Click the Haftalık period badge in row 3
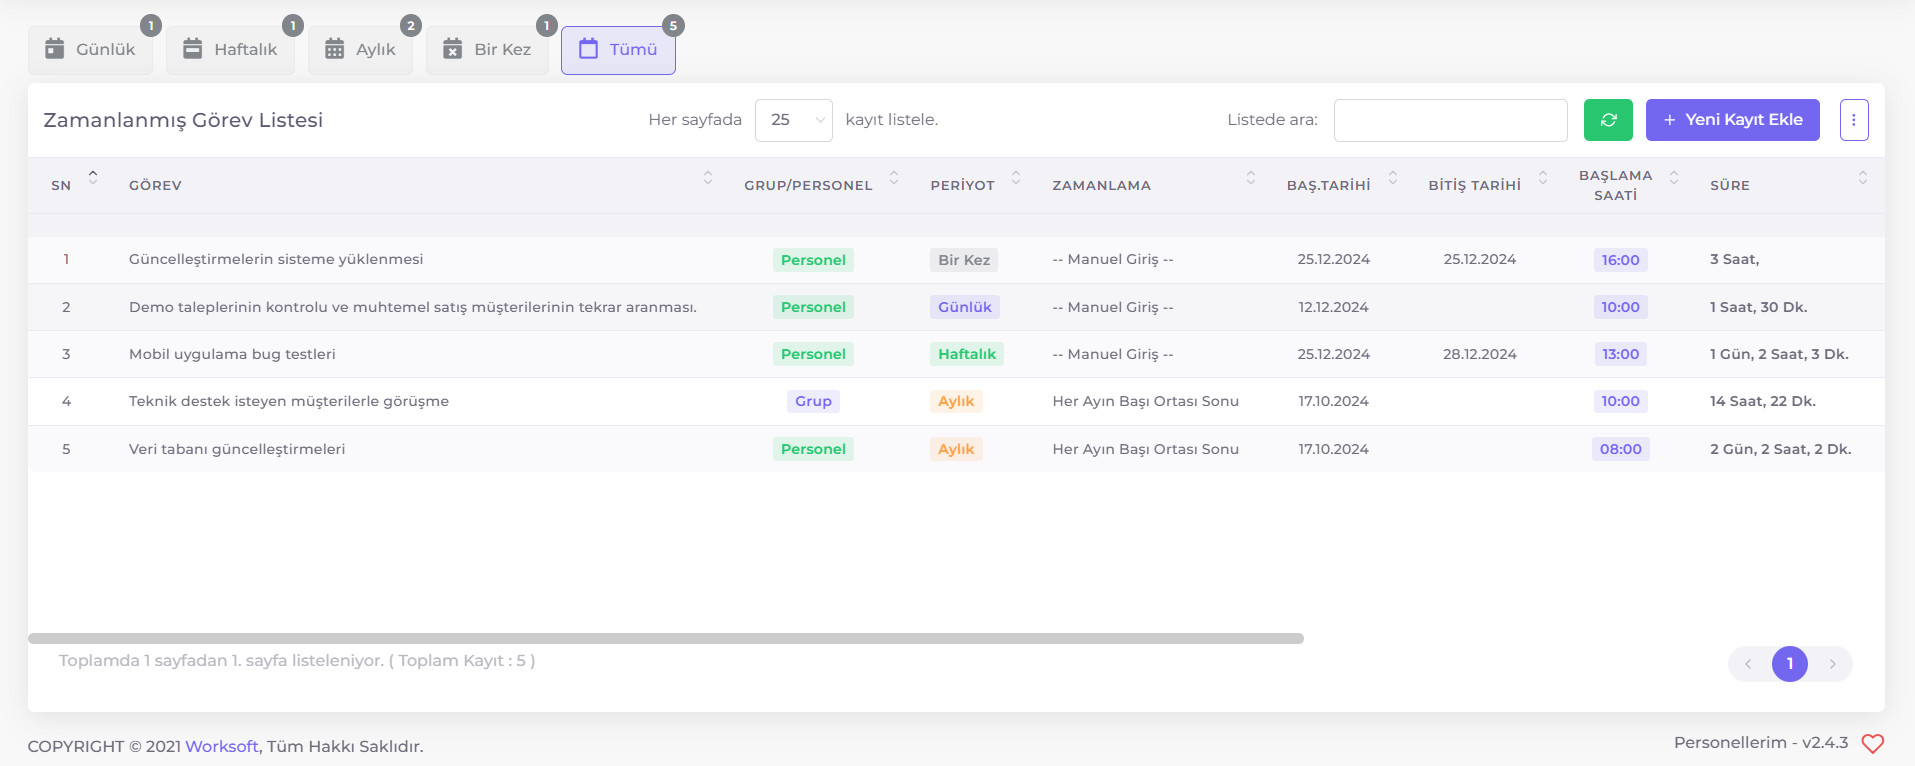Viewport: 1915px width, 766px height. coord(967,354)
